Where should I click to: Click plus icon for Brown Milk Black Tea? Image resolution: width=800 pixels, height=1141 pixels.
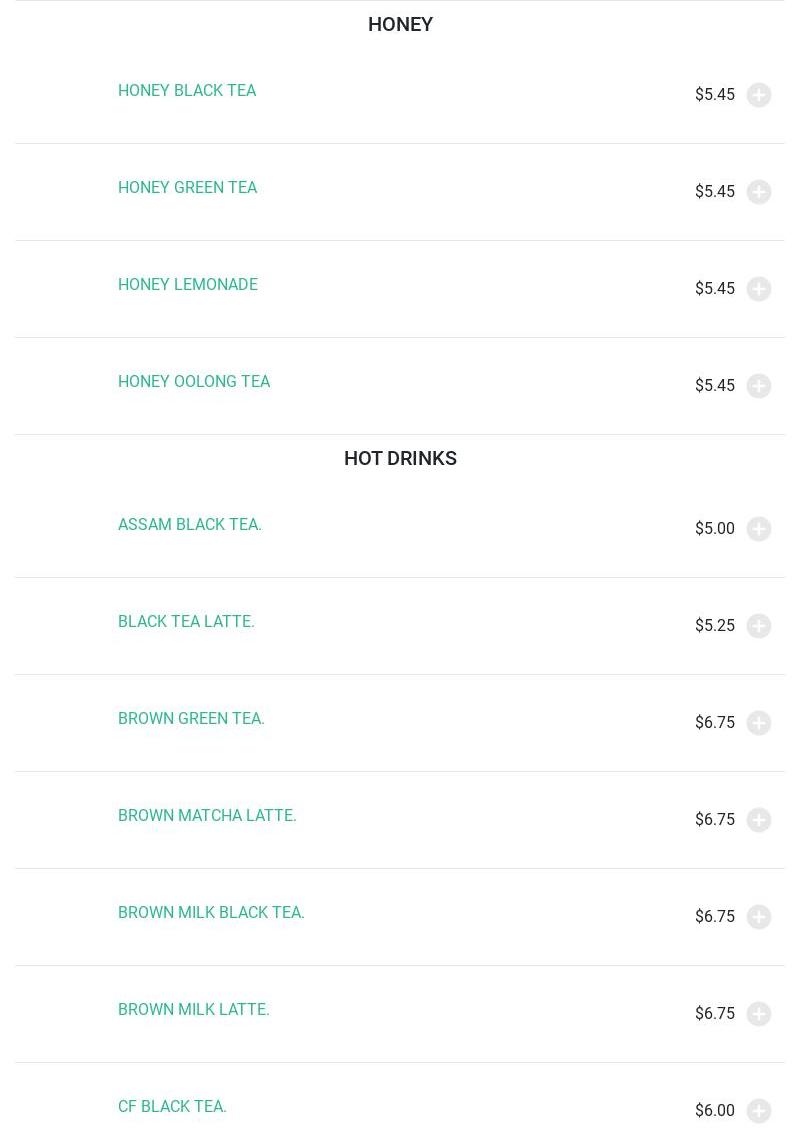[x=759, y=917]
